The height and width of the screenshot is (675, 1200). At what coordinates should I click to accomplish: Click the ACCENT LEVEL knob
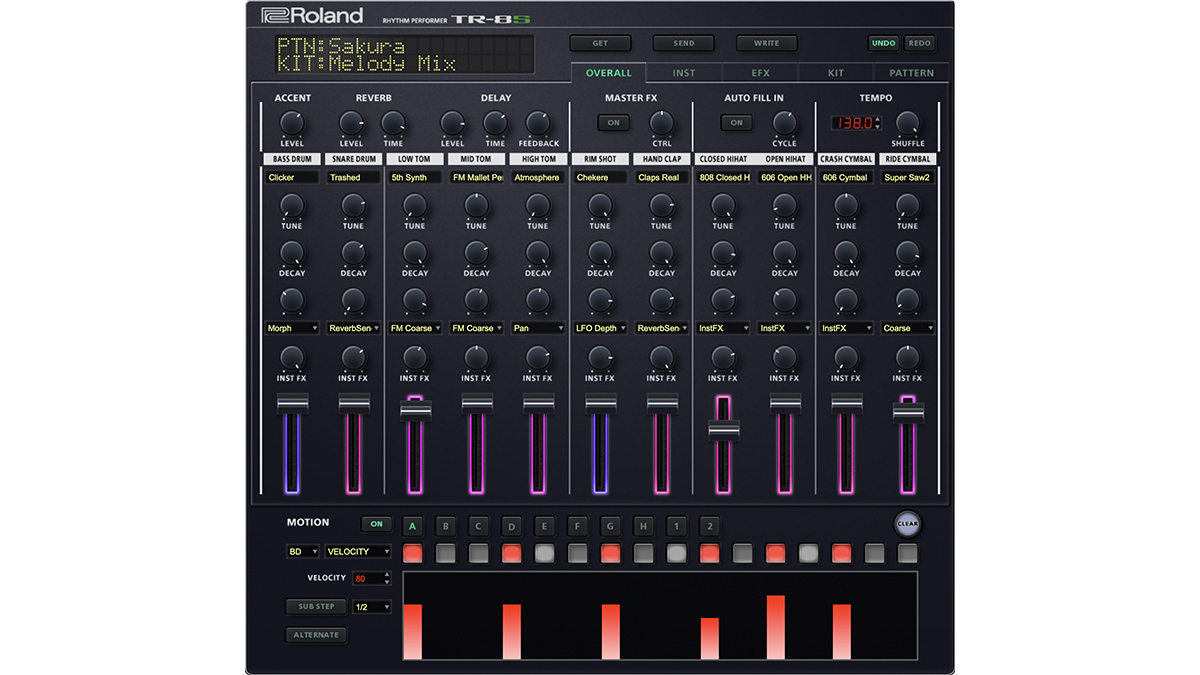291,123
